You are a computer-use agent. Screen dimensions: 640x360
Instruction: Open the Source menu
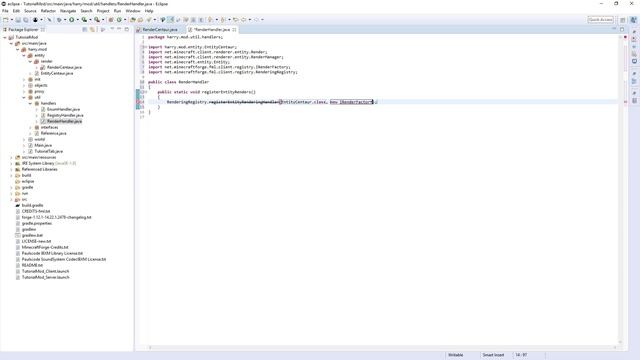[30, 11]
